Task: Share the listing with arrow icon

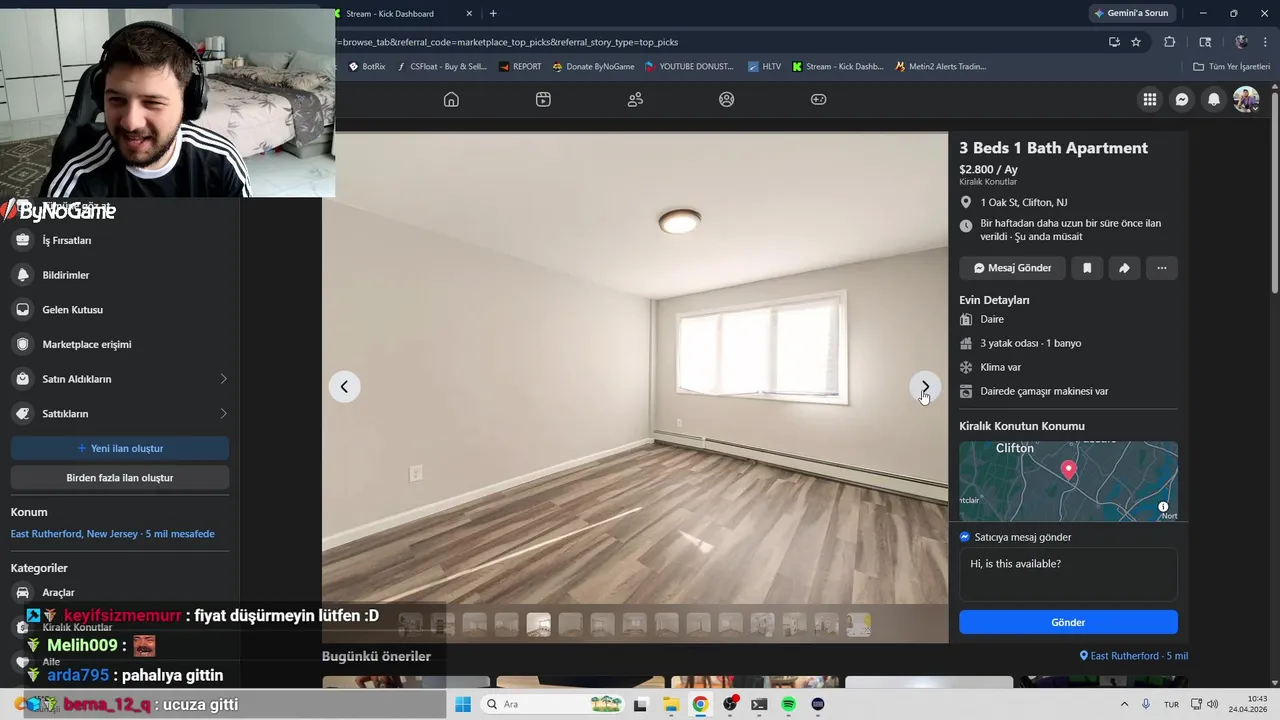Action: coord(1124,268)
